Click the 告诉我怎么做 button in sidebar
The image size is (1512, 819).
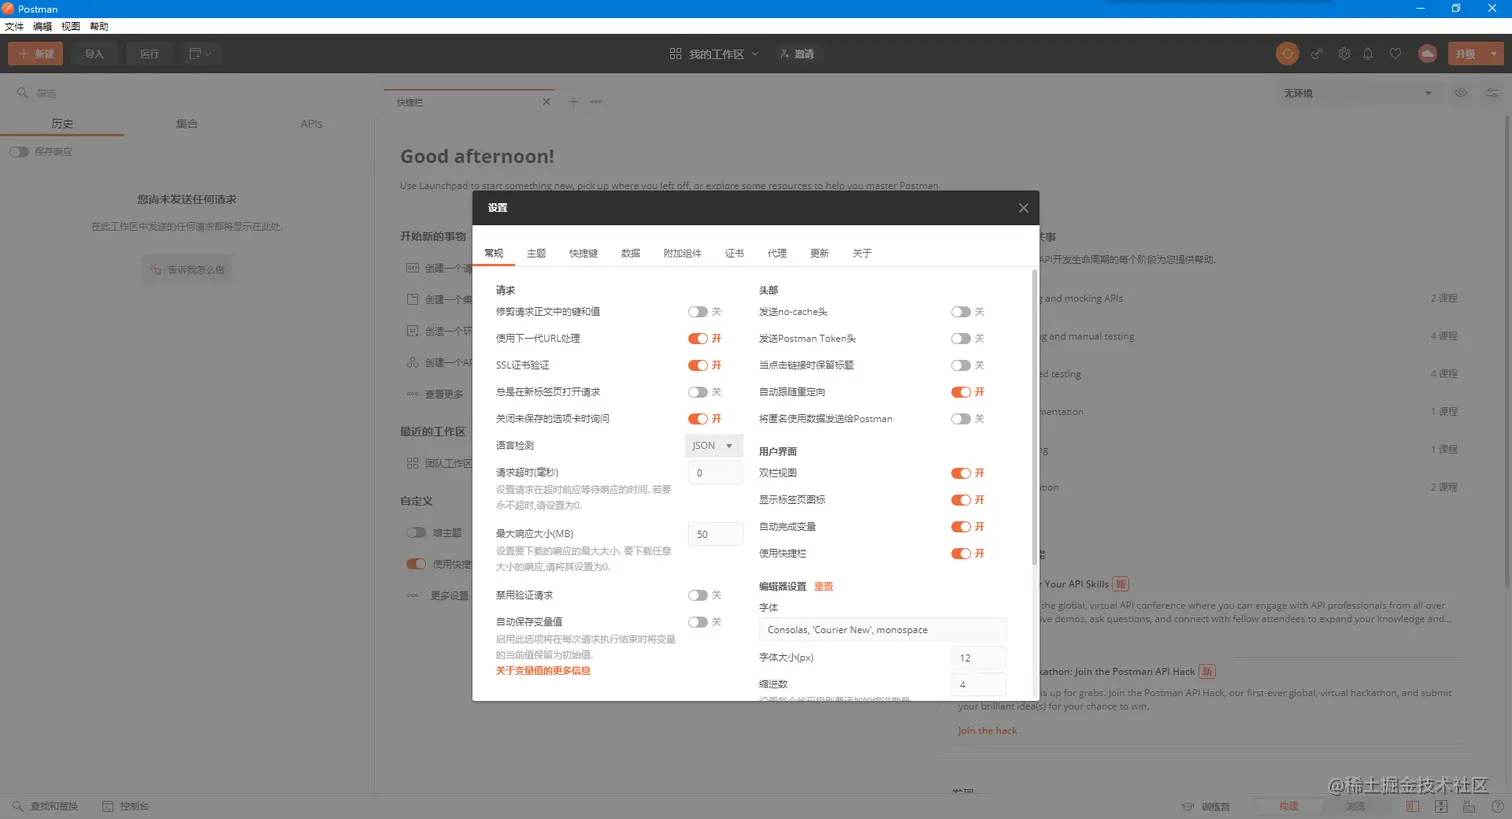(187, 269)
